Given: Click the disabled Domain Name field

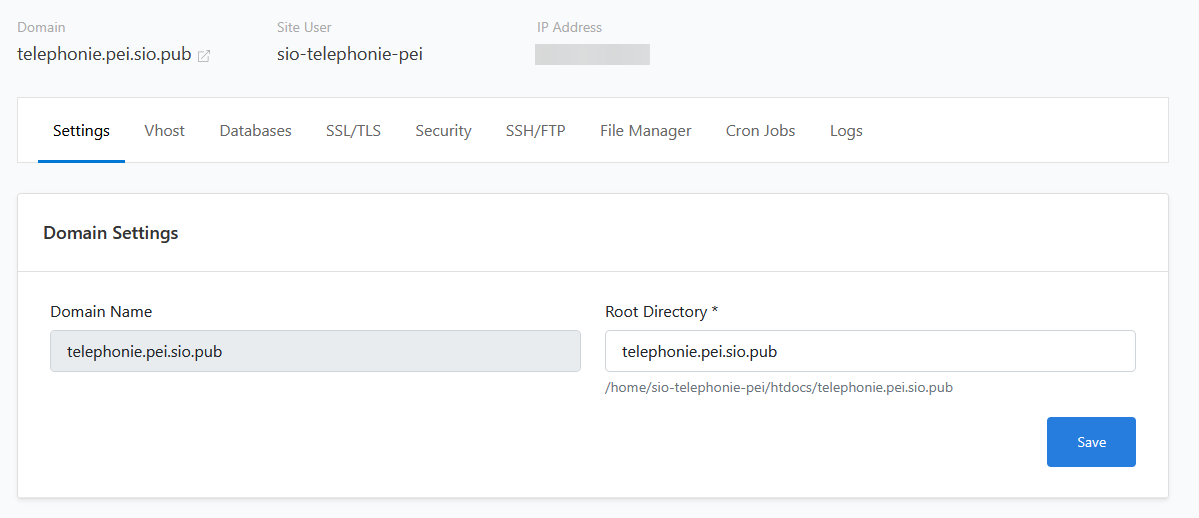Looking at the screenshot, I should pos(315,351).
